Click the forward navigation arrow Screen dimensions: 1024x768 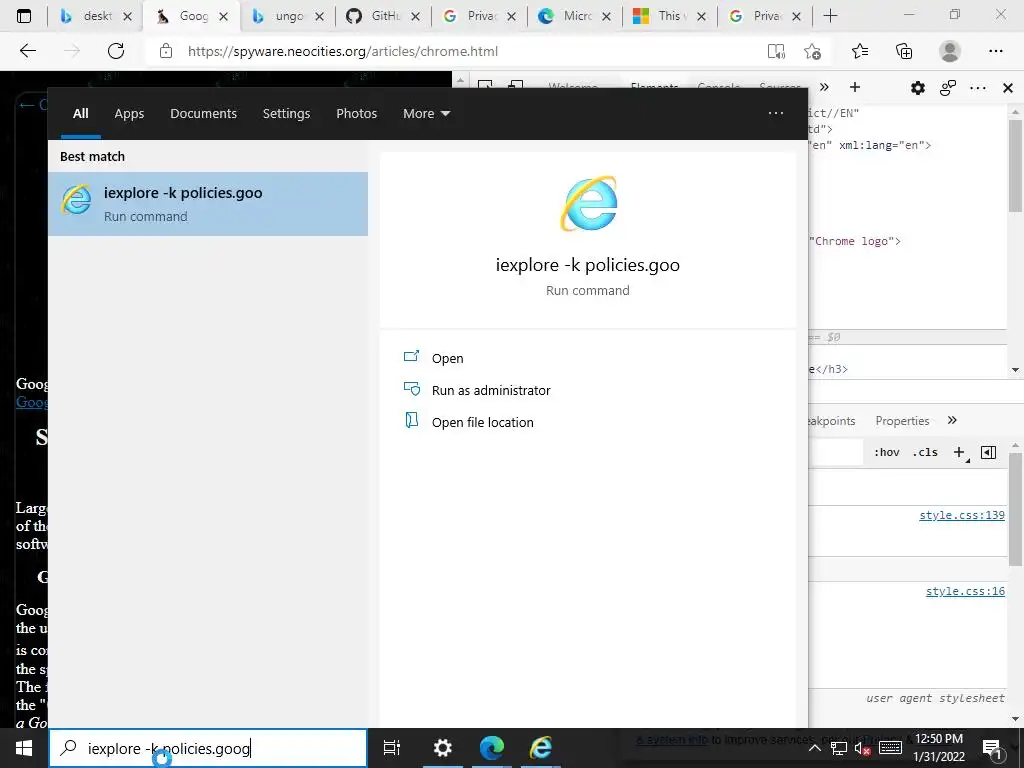point(72,51)
